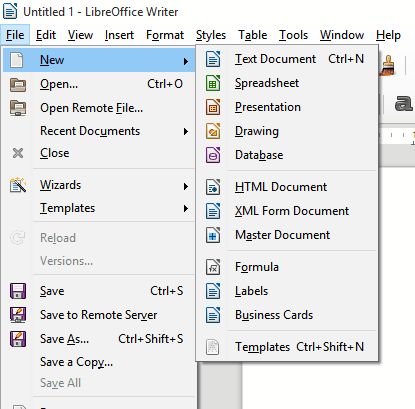Choose Save As... menu entry

pos(99,339)
